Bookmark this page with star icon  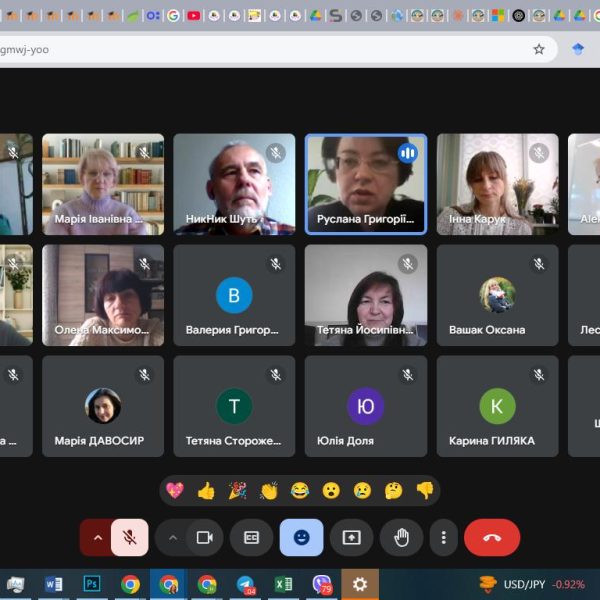(x=539, y=49)
